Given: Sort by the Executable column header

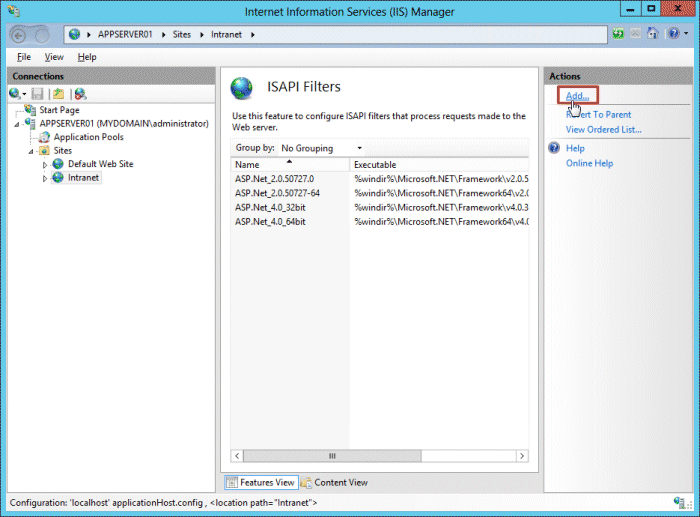Looking at the screenshot, I should (x=439, y=165).
